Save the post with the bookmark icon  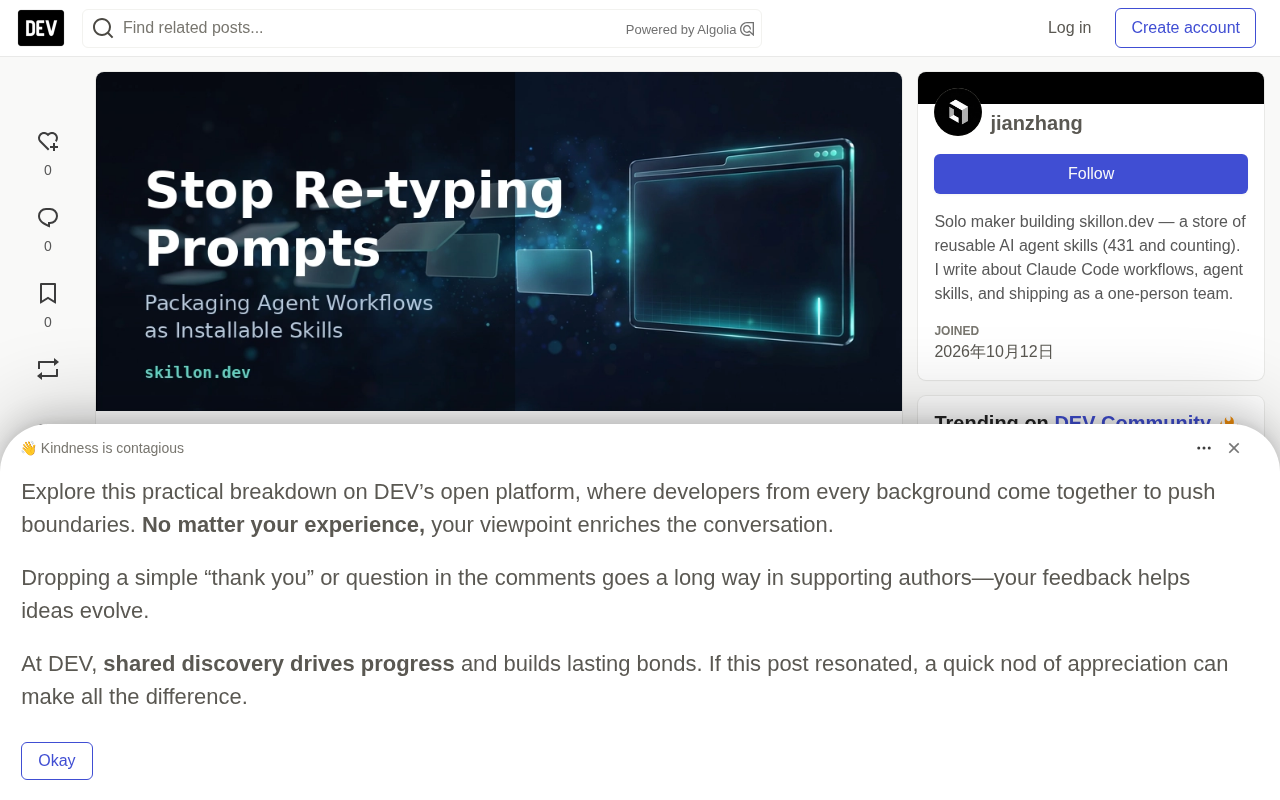click(x=48, y=294)
